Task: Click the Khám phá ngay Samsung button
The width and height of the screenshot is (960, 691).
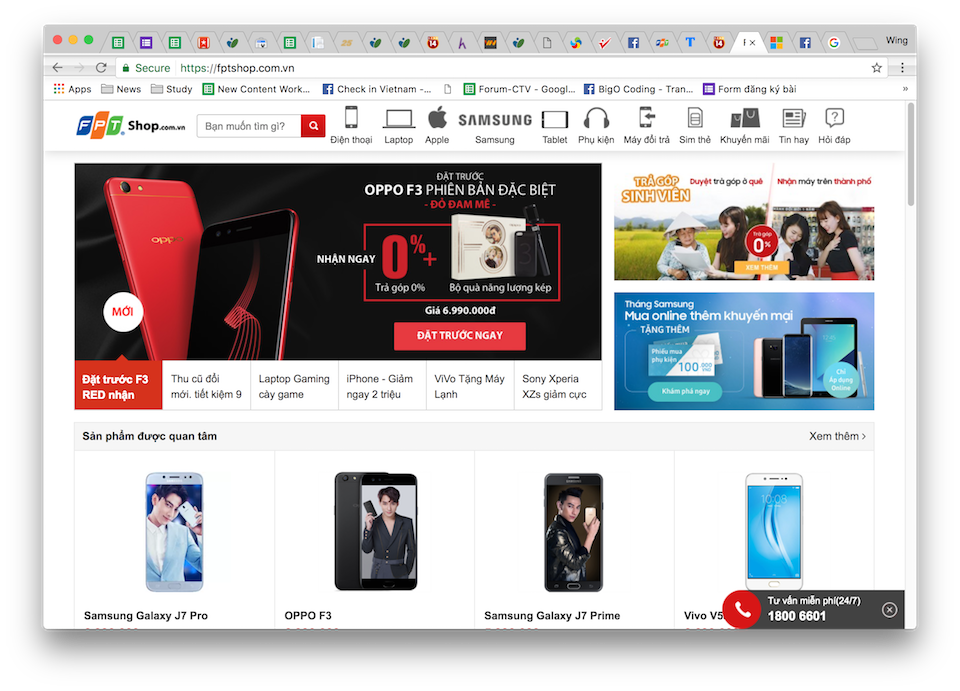Action: coord(685,391)
